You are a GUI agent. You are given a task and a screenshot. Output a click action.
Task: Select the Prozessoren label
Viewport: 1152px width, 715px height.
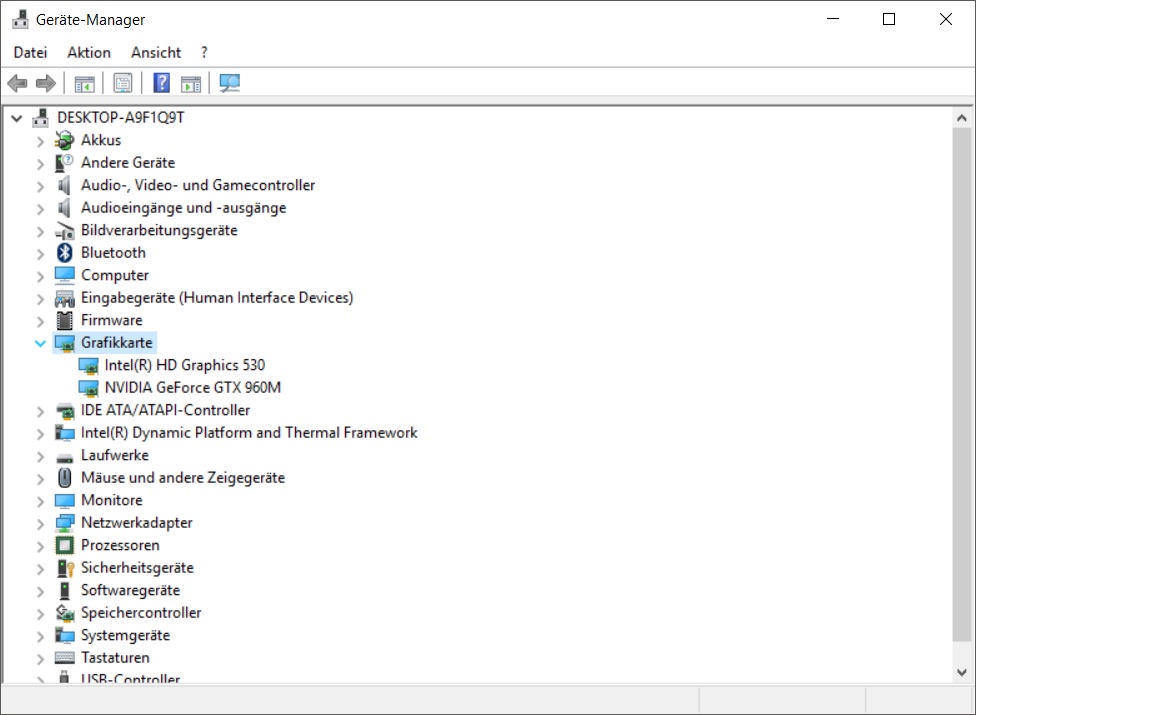point(120,545)
